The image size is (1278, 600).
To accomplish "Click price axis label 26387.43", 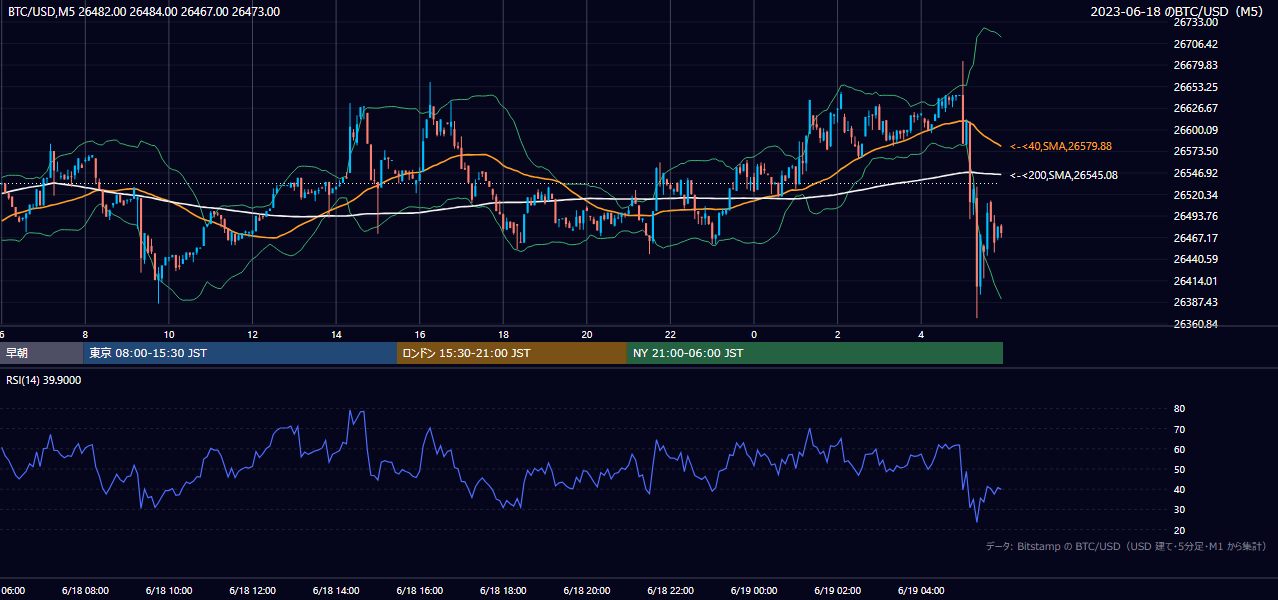I will tap(1195, 302).
